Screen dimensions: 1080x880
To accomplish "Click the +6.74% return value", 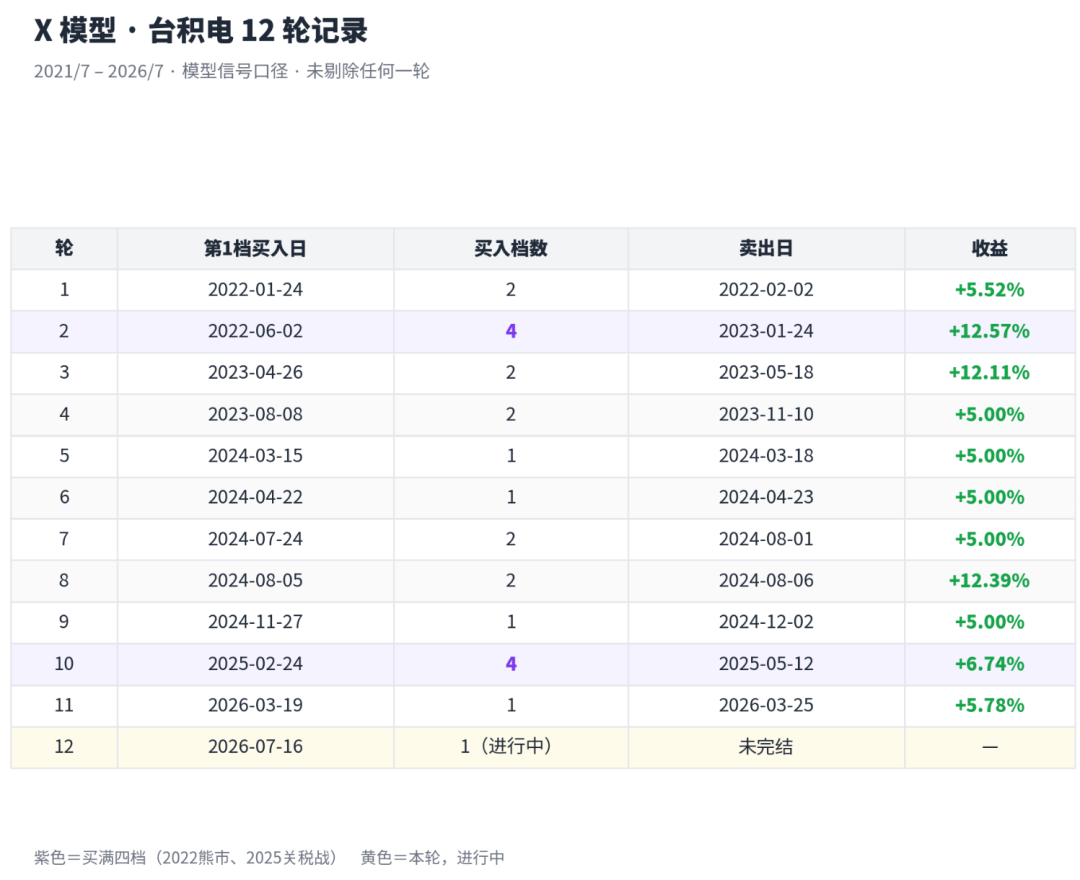I will [989, 664].
